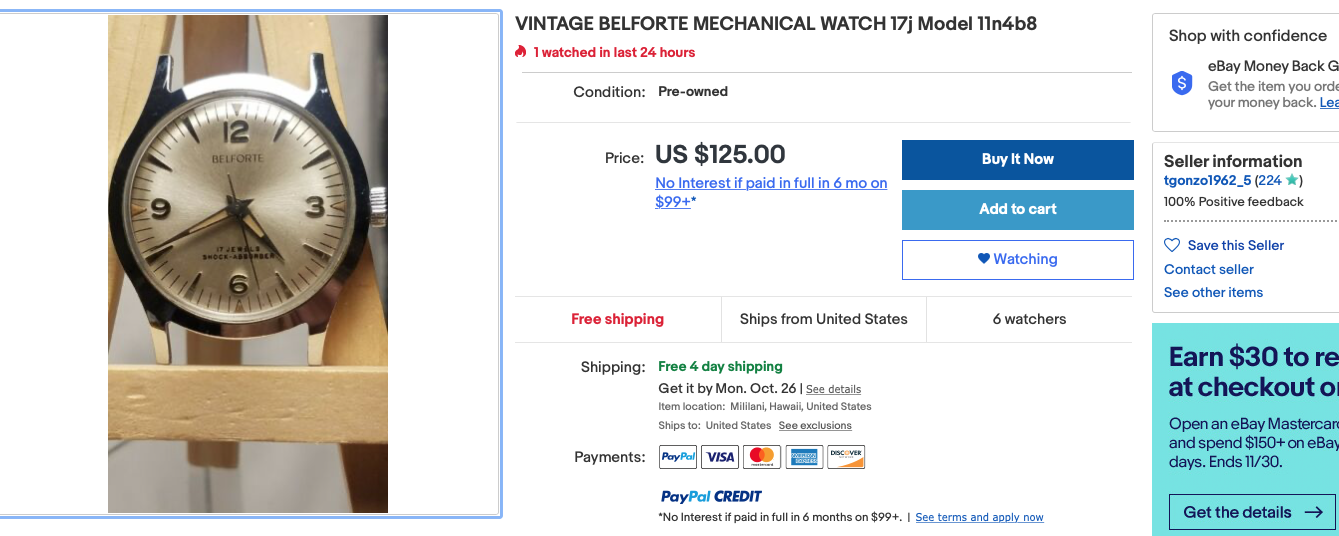Open shipping See details link
The width and height of the screenshot is (1339, 536).
833,389
